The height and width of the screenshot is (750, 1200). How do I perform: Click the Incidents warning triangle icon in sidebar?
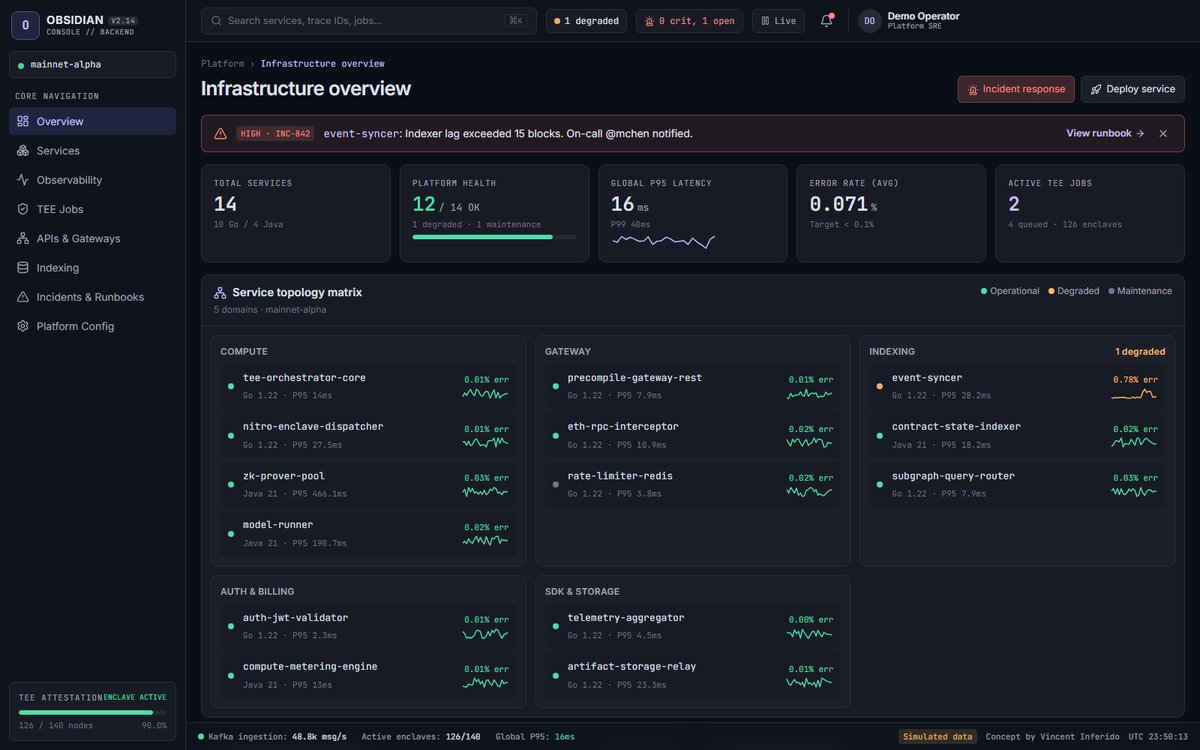(x=23, y=297)
